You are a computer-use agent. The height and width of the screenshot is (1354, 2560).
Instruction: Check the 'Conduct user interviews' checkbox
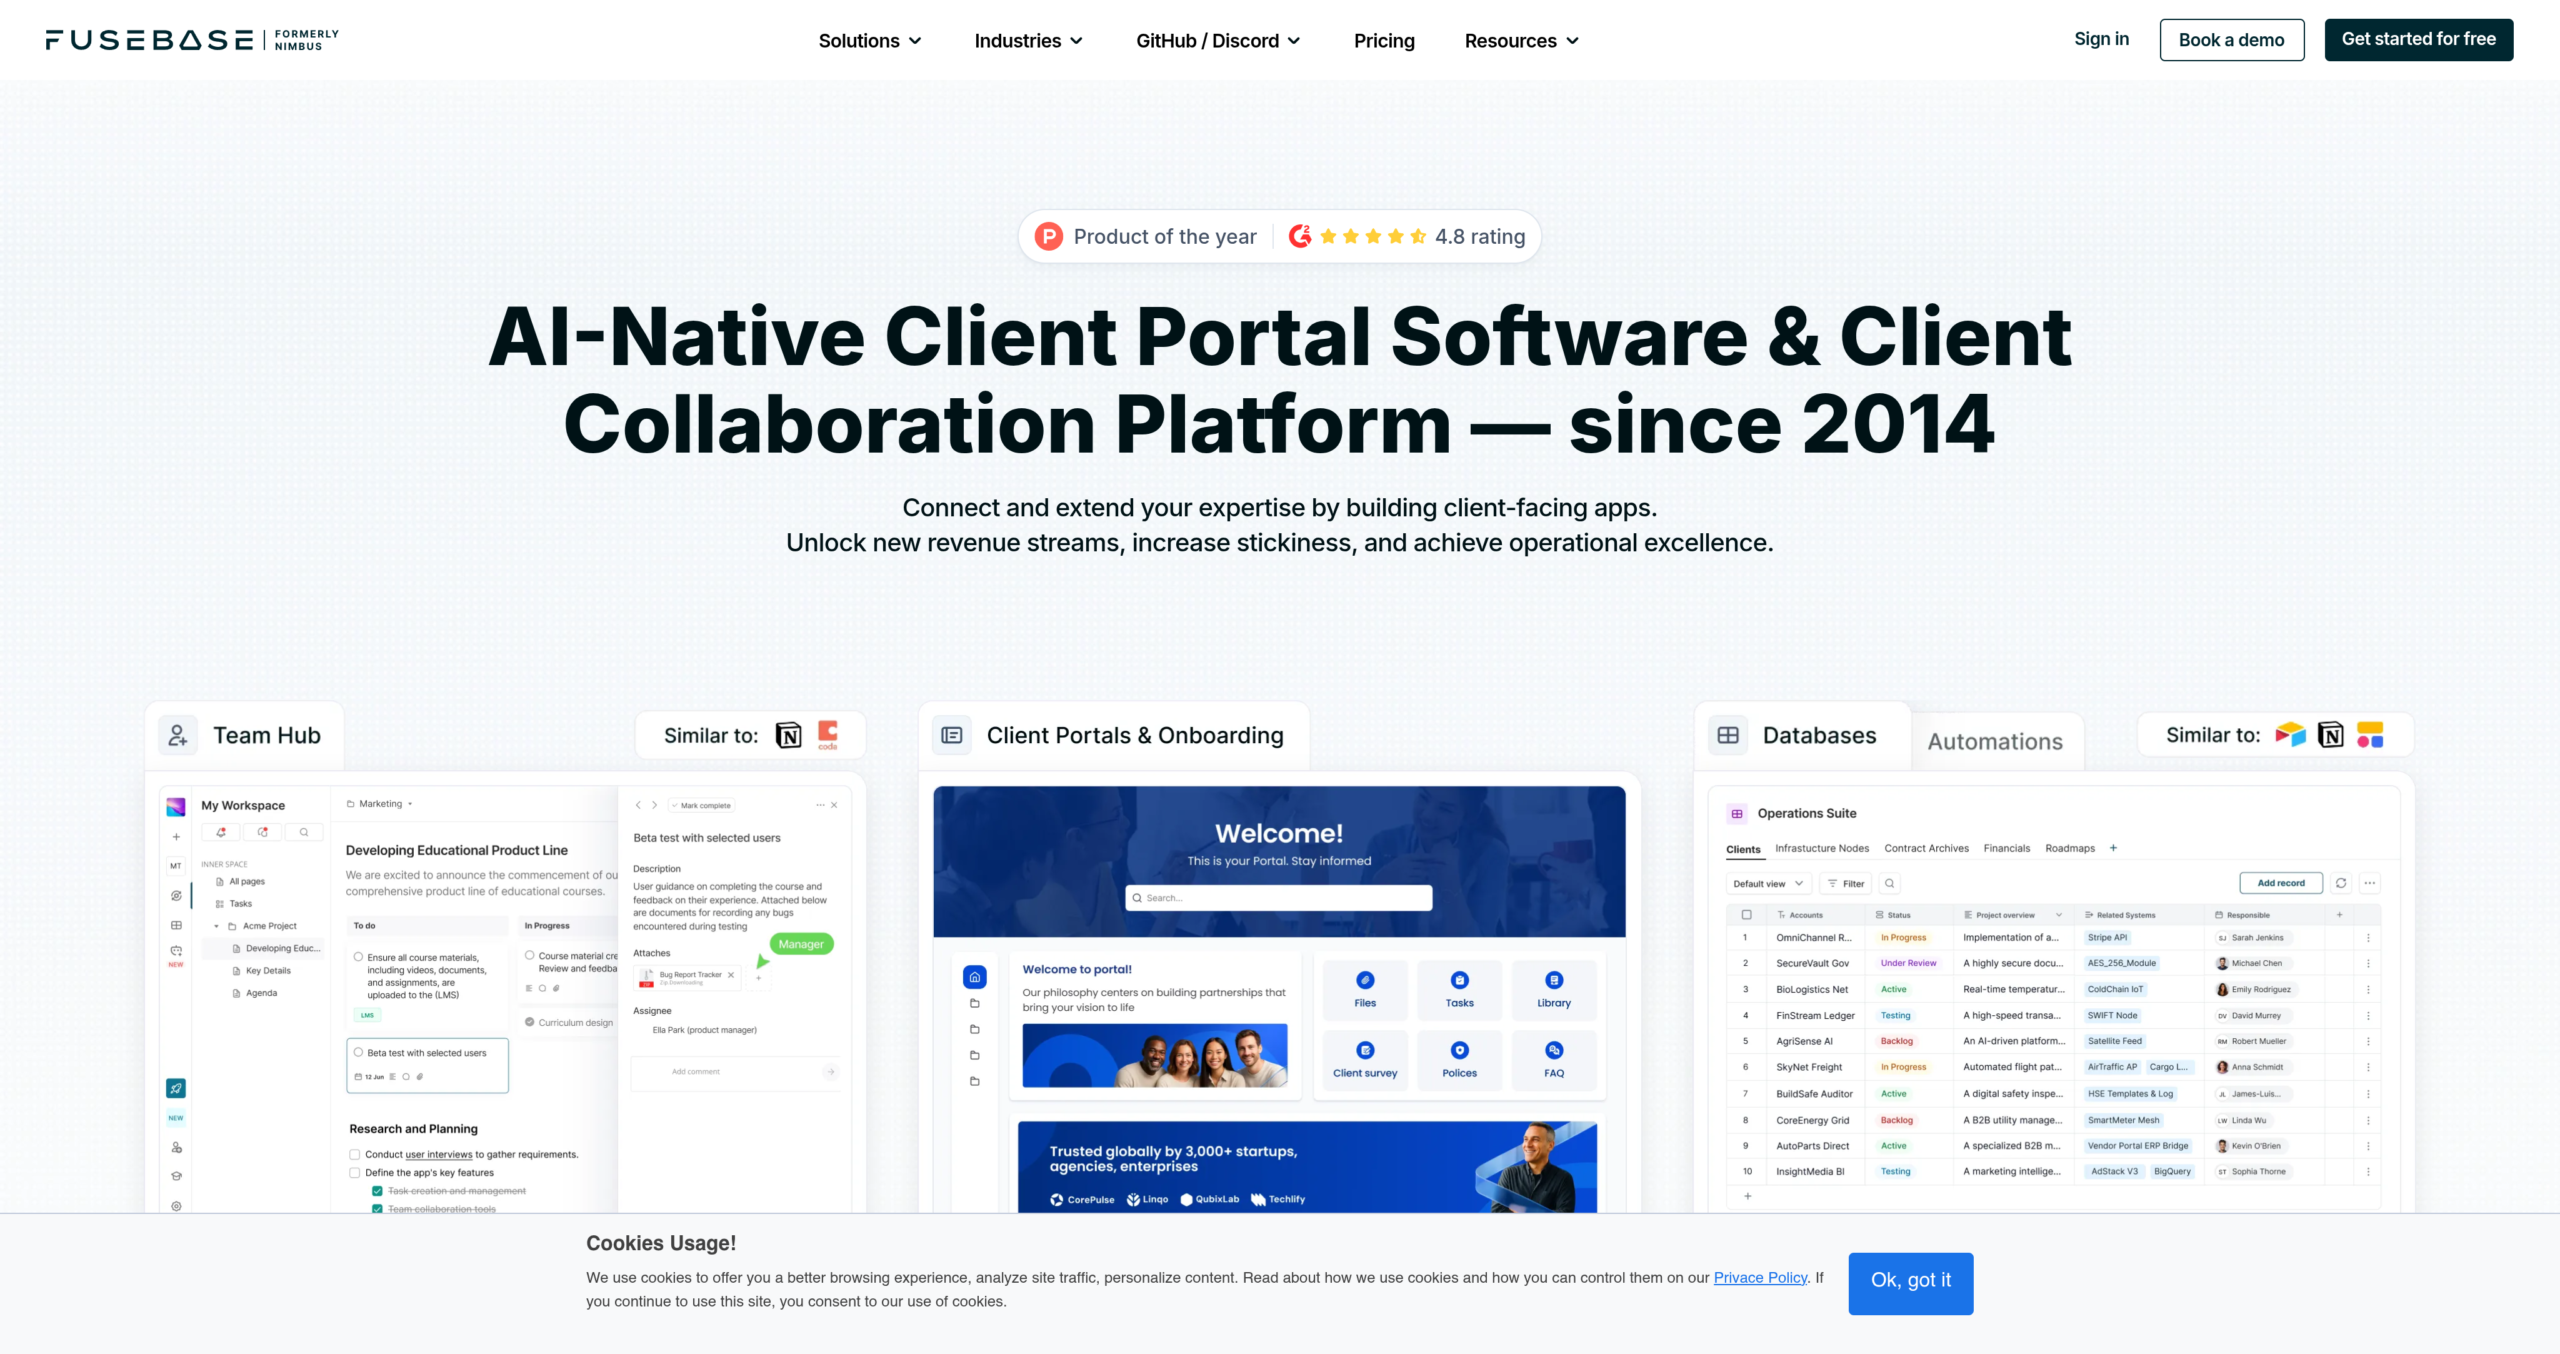coord(355,1154)
